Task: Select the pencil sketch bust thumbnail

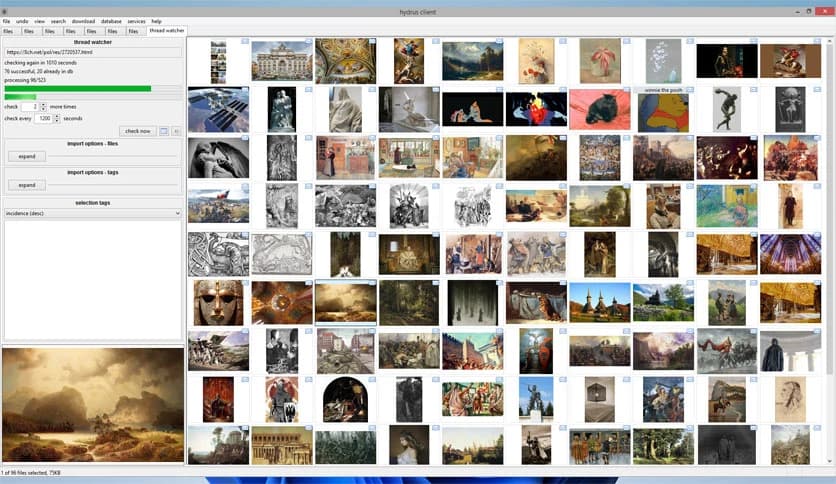Action: 790,400
